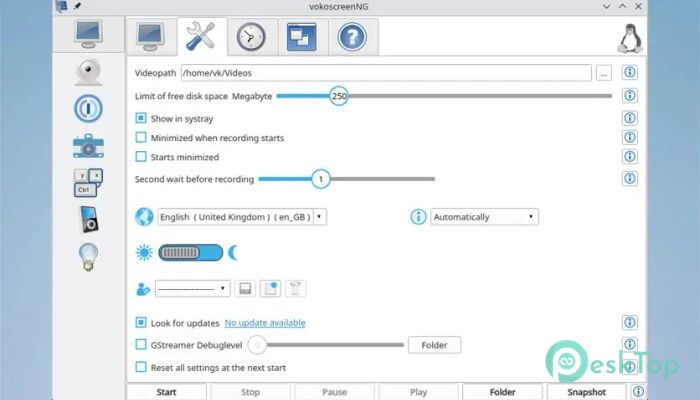Show info icon next to Snapshot button
Viewport: 700px width, 400px height.
639,392
